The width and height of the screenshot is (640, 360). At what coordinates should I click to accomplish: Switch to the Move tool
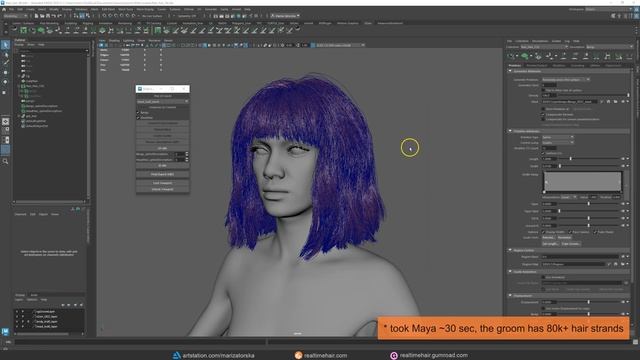coord(5,73)
